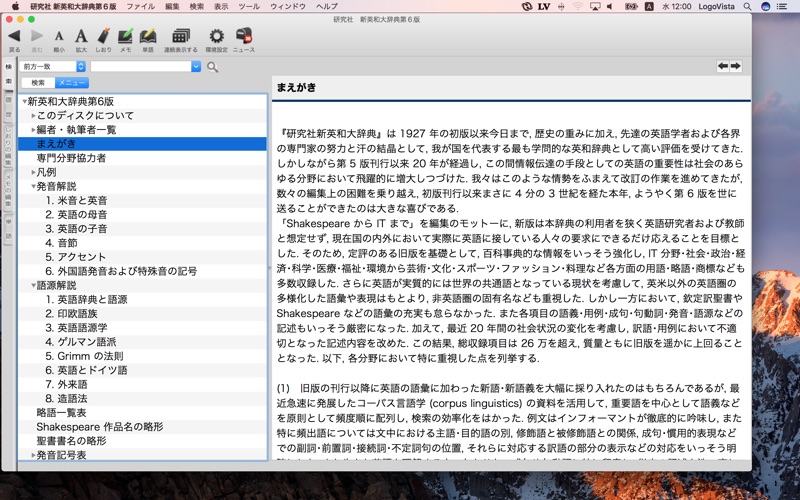Open the 単語 wordbook icon
This screenshot has height=500, width=800.
click(147, 36)
